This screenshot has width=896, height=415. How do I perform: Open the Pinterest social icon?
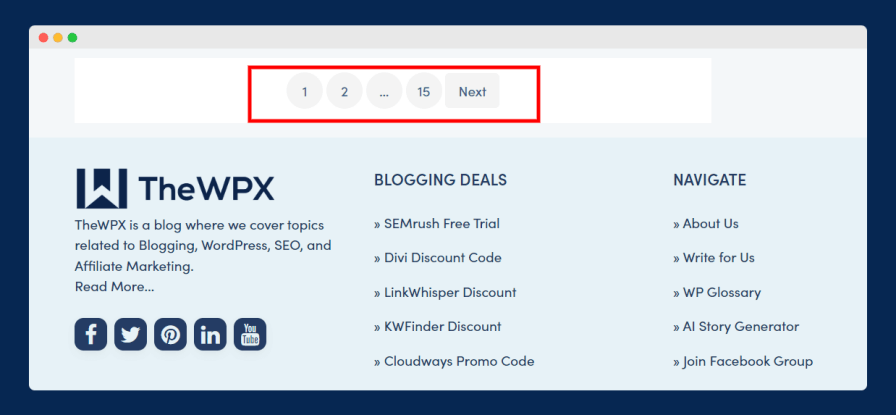[x=170, y=334]
